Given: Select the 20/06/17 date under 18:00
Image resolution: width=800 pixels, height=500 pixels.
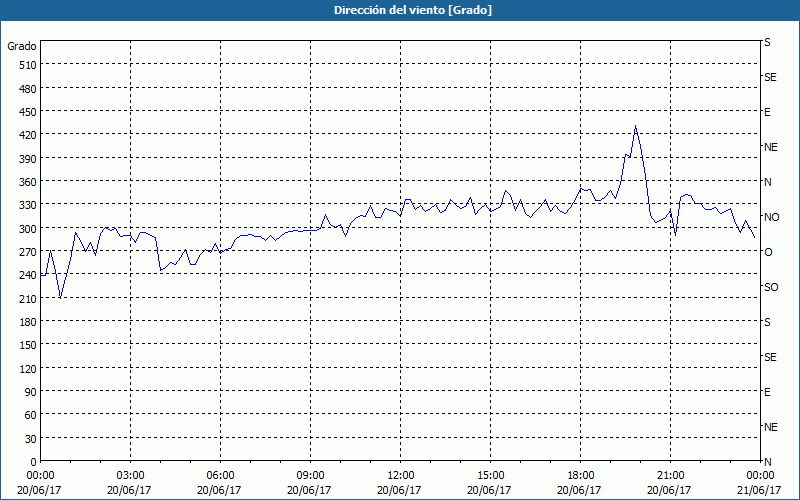Looking at the screenshot, I should [579, 490].
